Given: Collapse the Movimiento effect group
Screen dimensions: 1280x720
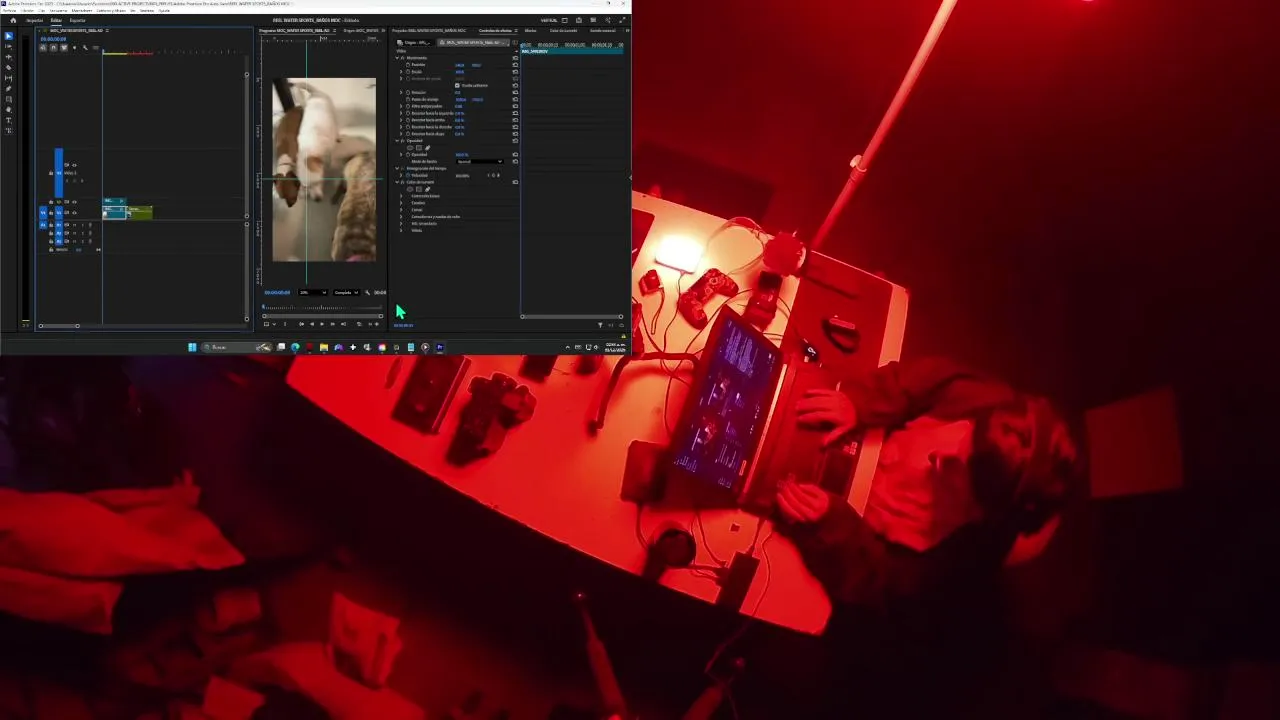Looking at the screenshot, I should click(x=397, y=58).
